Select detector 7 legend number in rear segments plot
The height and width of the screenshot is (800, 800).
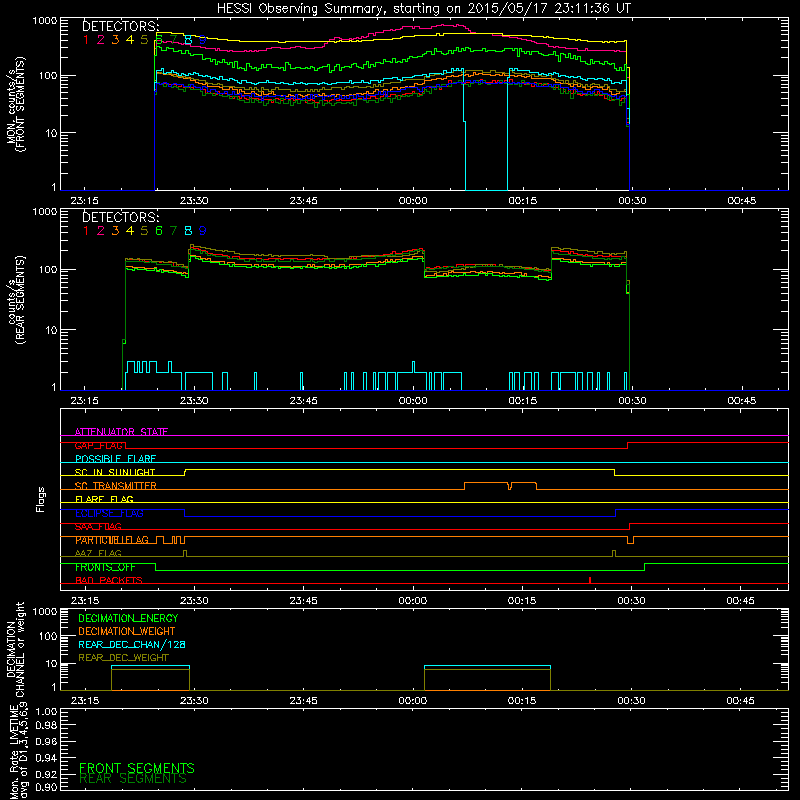[173, 231]
